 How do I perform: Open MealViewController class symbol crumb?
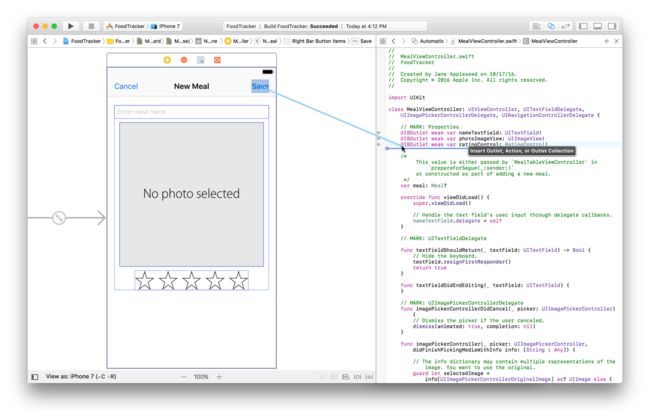click(551, 41)
